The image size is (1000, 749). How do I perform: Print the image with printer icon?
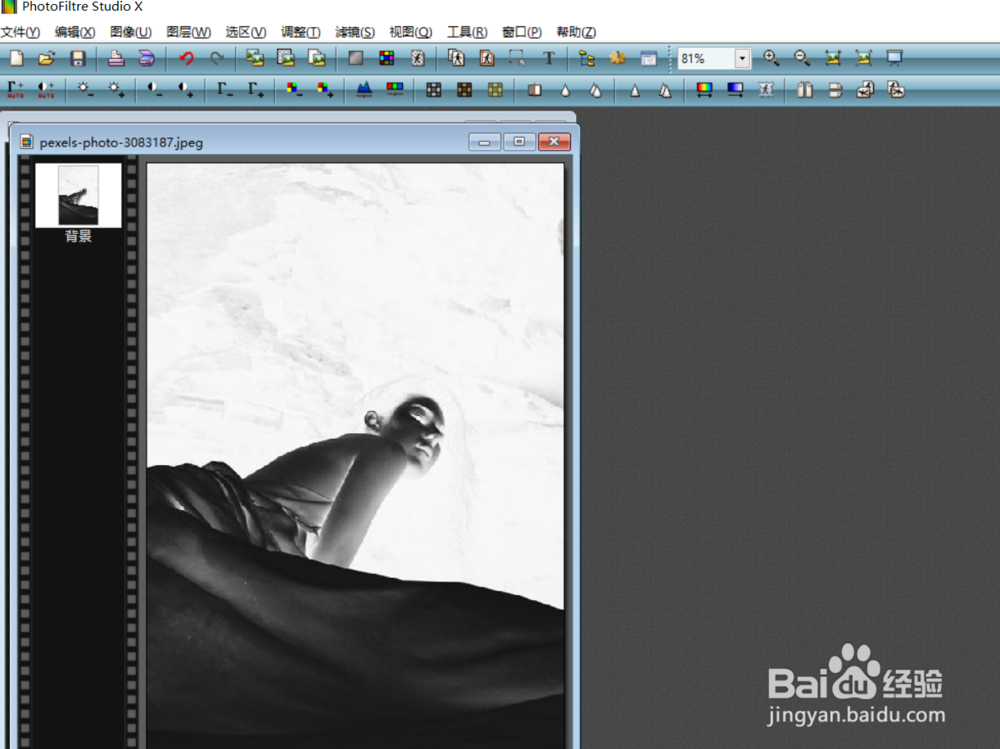point(115,59)
